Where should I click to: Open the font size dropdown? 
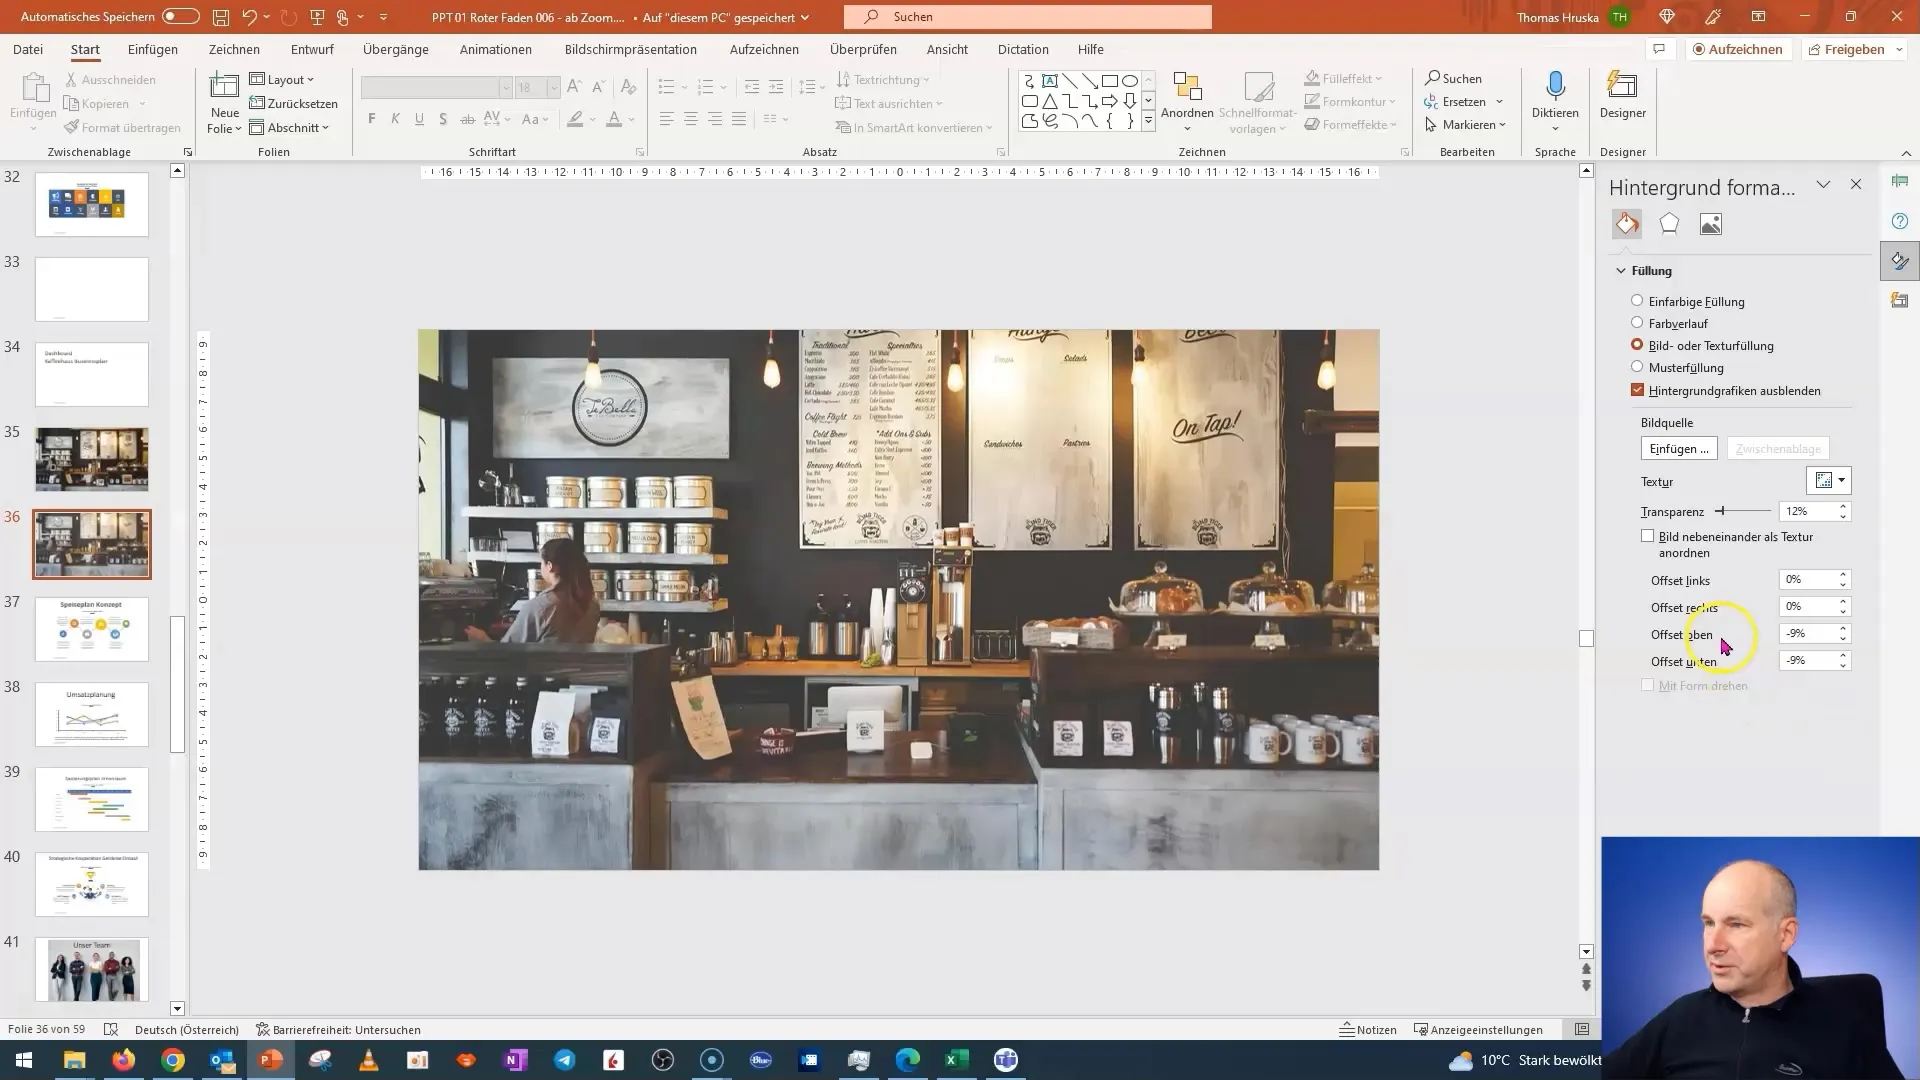pos(553,88)
